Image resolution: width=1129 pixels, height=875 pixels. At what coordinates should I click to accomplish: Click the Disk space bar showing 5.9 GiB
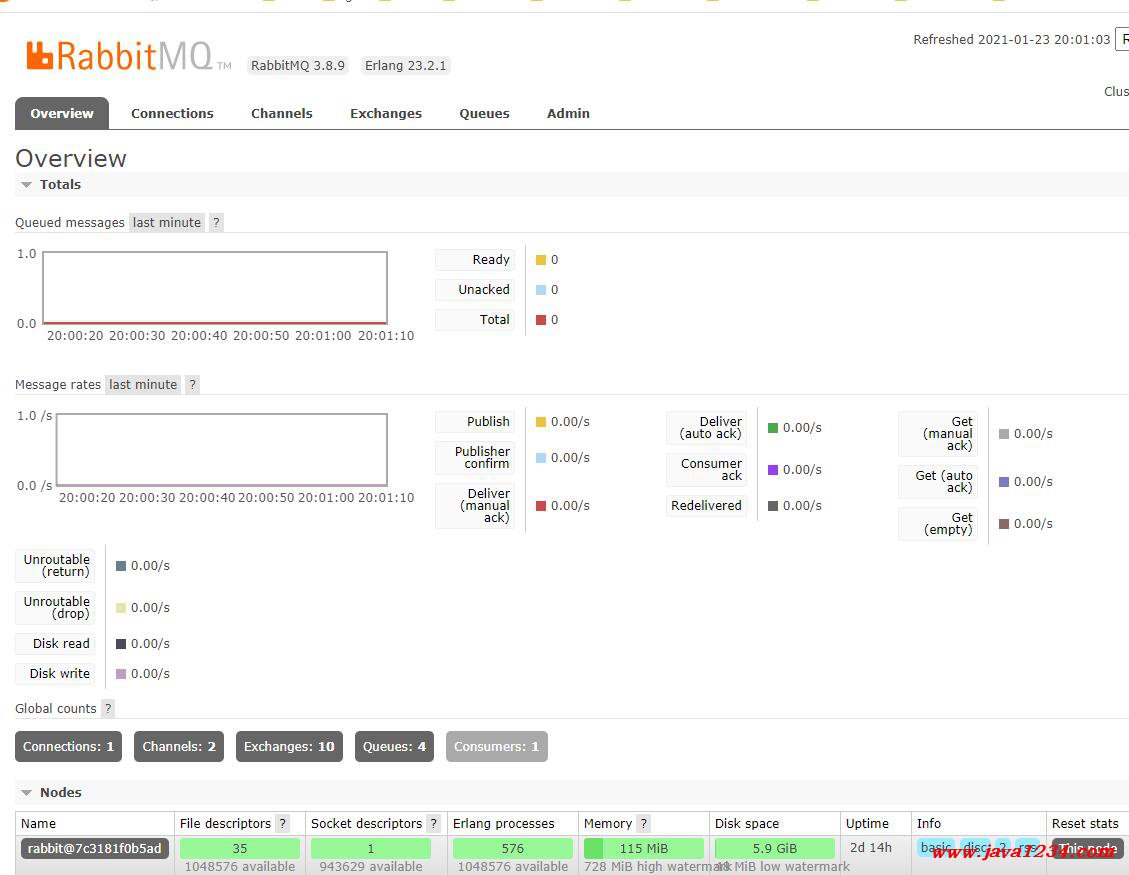coord(775,848)
